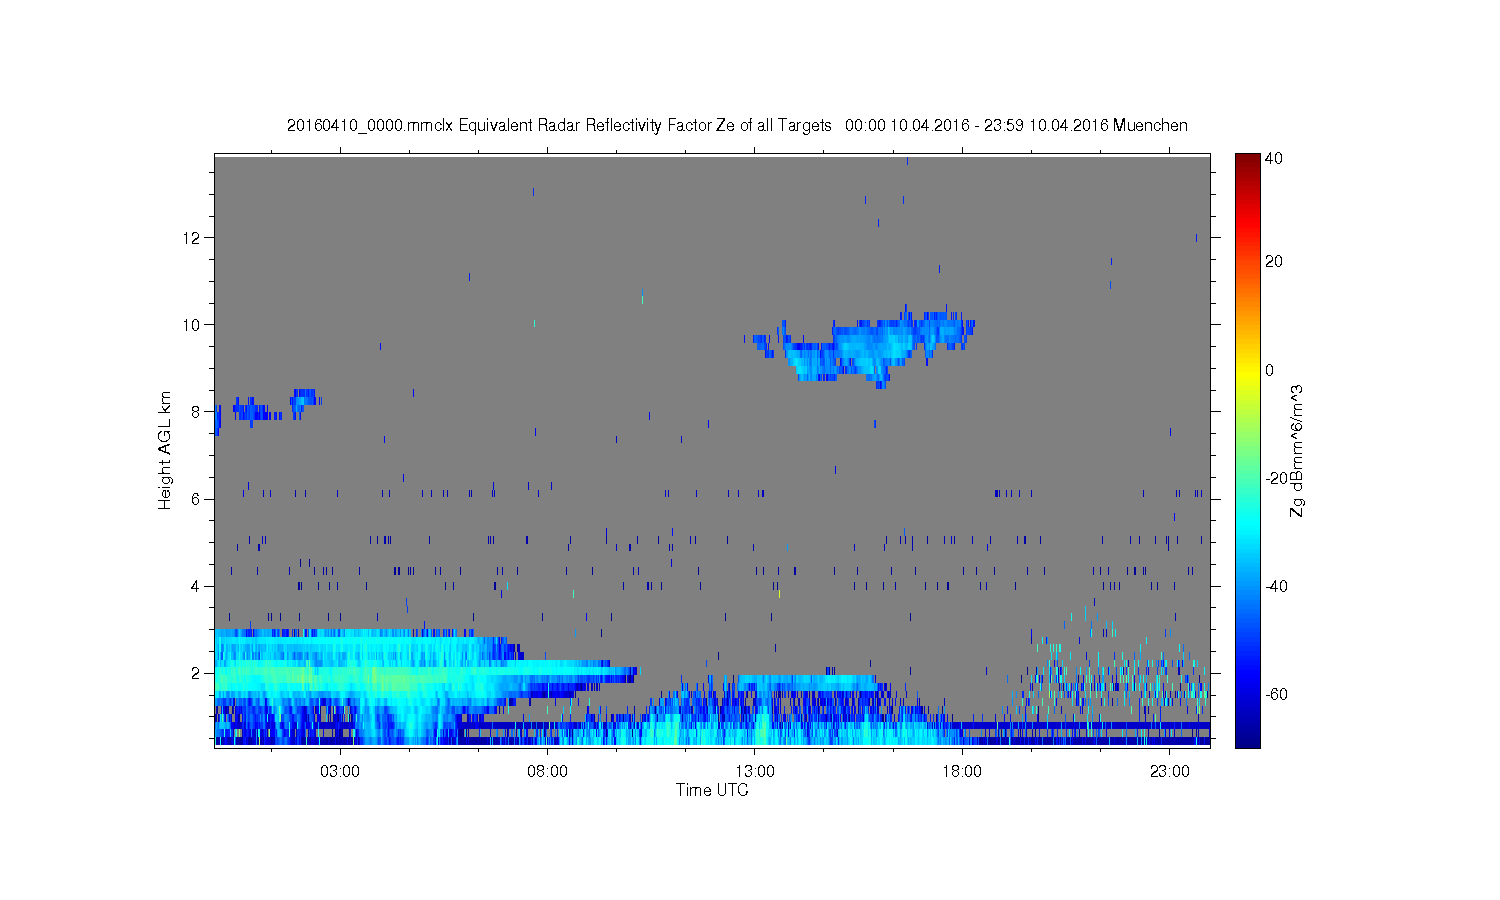The width and height of the screenshot is (1500, 900).
Task: Click the 18:00 time tick label
Action: pyautogui.click(x=962, y=772)
